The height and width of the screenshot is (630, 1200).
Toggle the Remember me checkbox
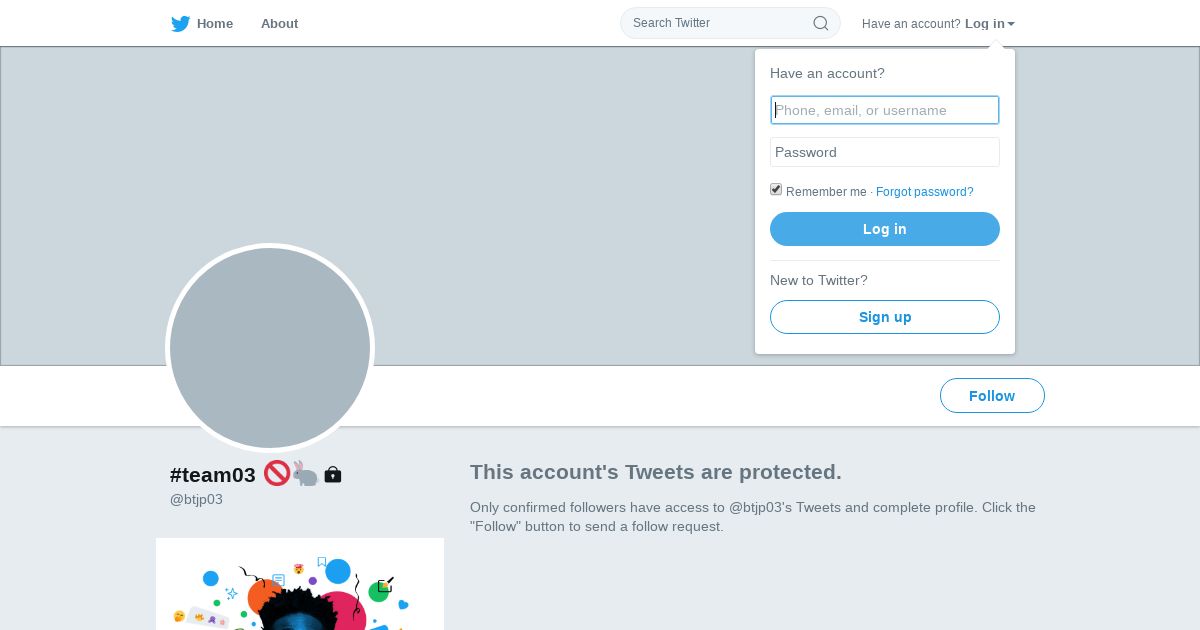click(776, 190)
